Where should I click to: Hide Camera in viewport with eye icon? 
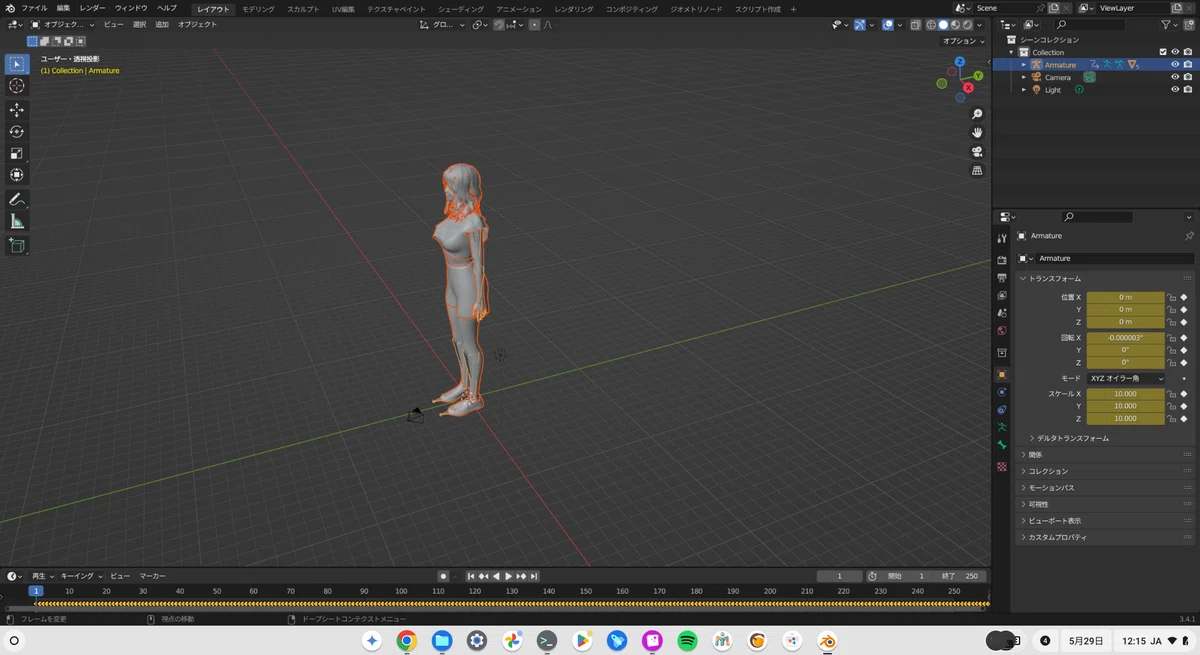point(1175,77)
